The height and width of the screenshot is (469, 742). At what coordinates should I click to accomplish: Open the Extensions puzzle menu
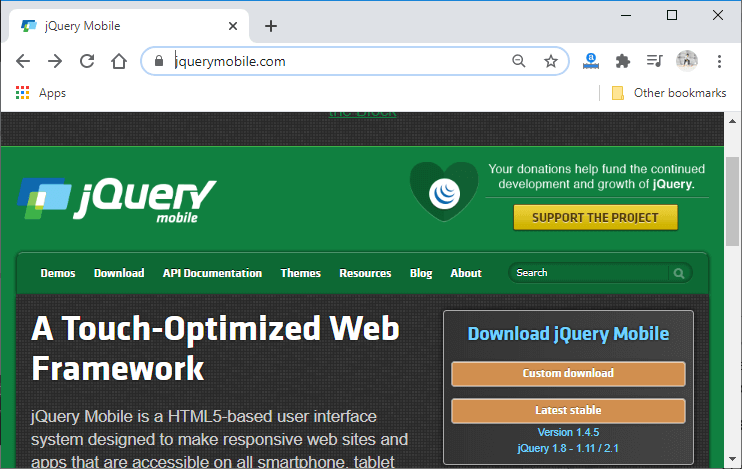tap(623, 61)
